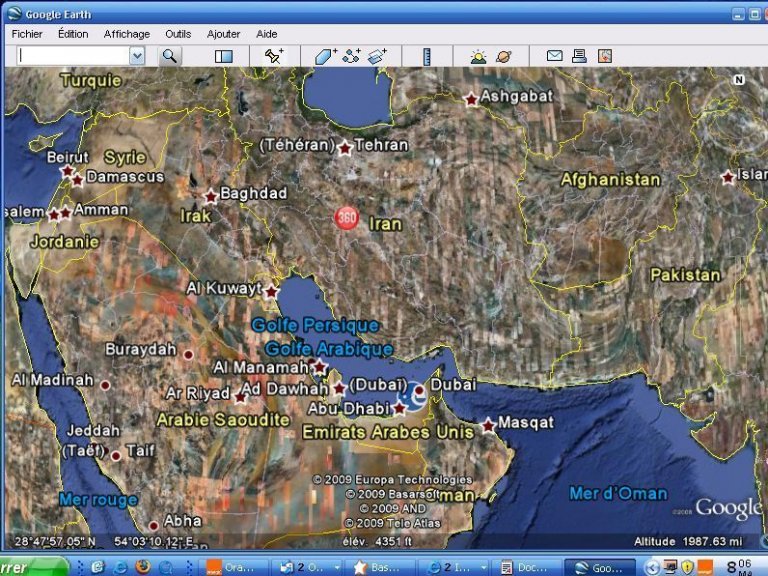Open the Ajouter menu
The height and width of the screenshot is (576, 768).
tap(223, 34)
